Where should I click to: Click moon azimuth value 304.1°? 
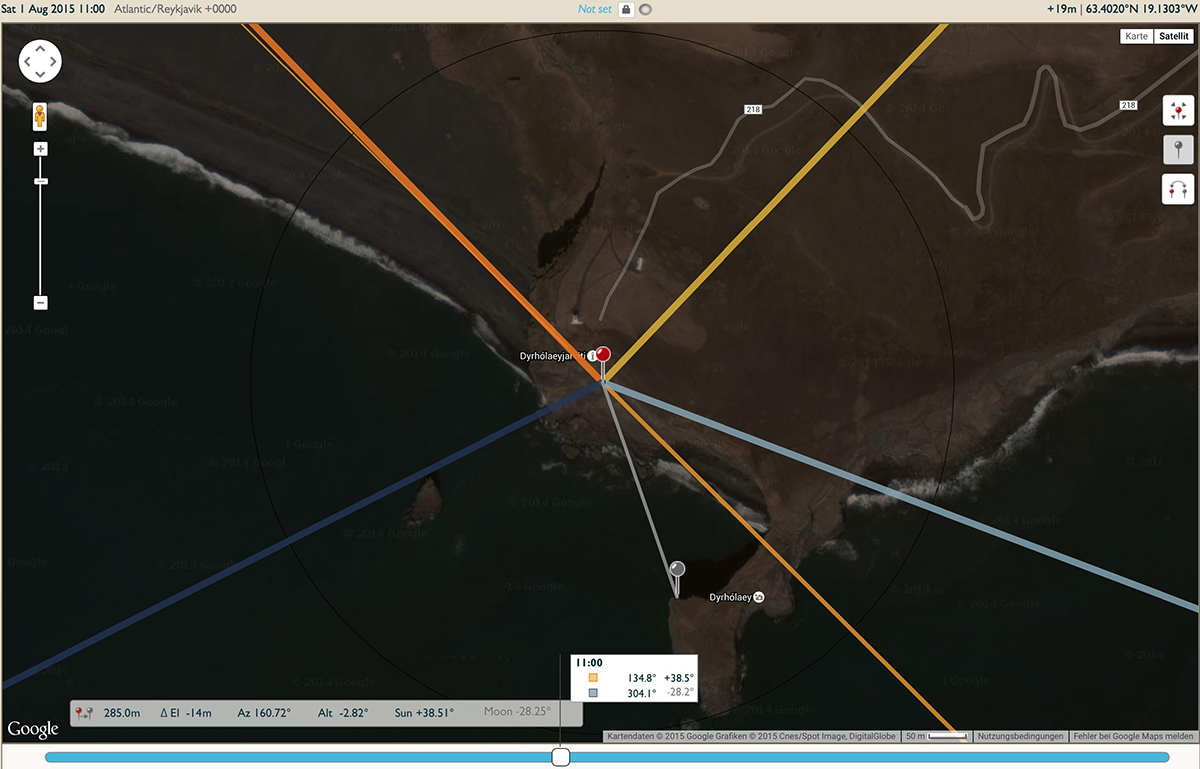pos(640,692)
